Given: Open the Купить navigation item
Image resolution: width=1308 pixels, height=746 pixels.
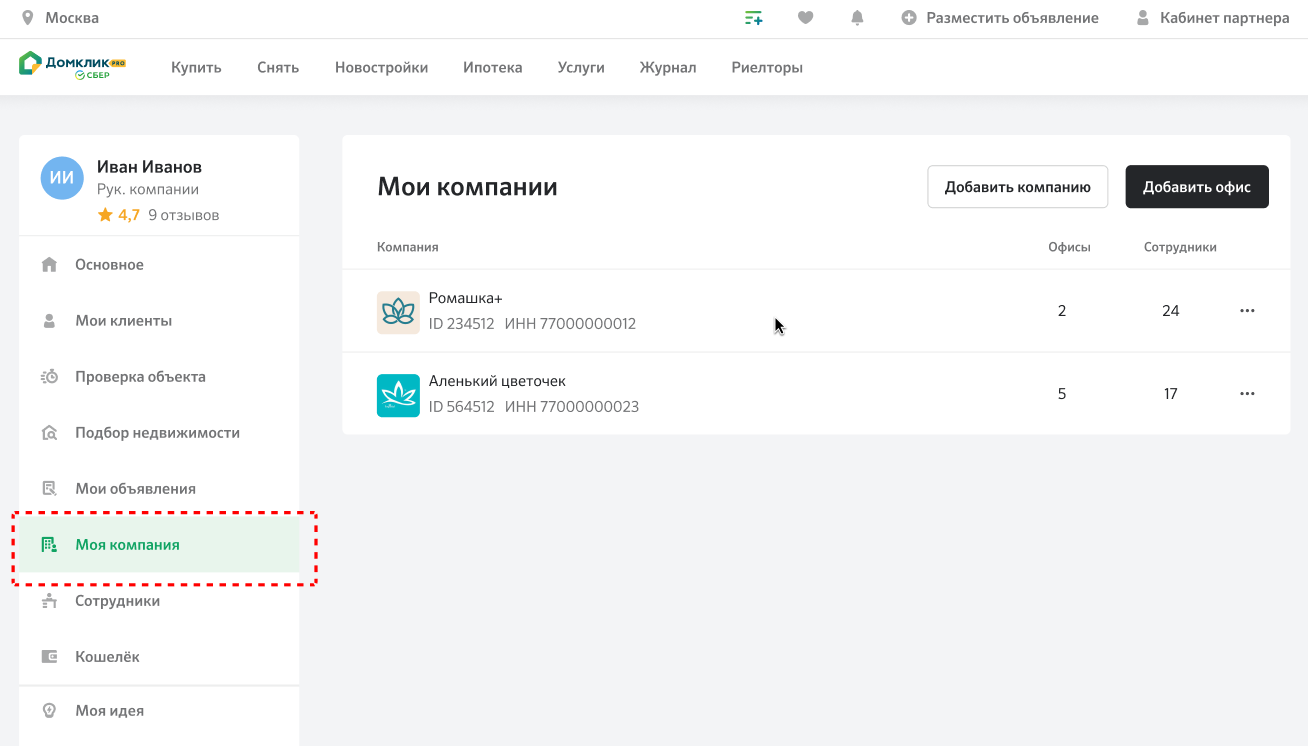Looking at the screenshot, I should point(196,68).
